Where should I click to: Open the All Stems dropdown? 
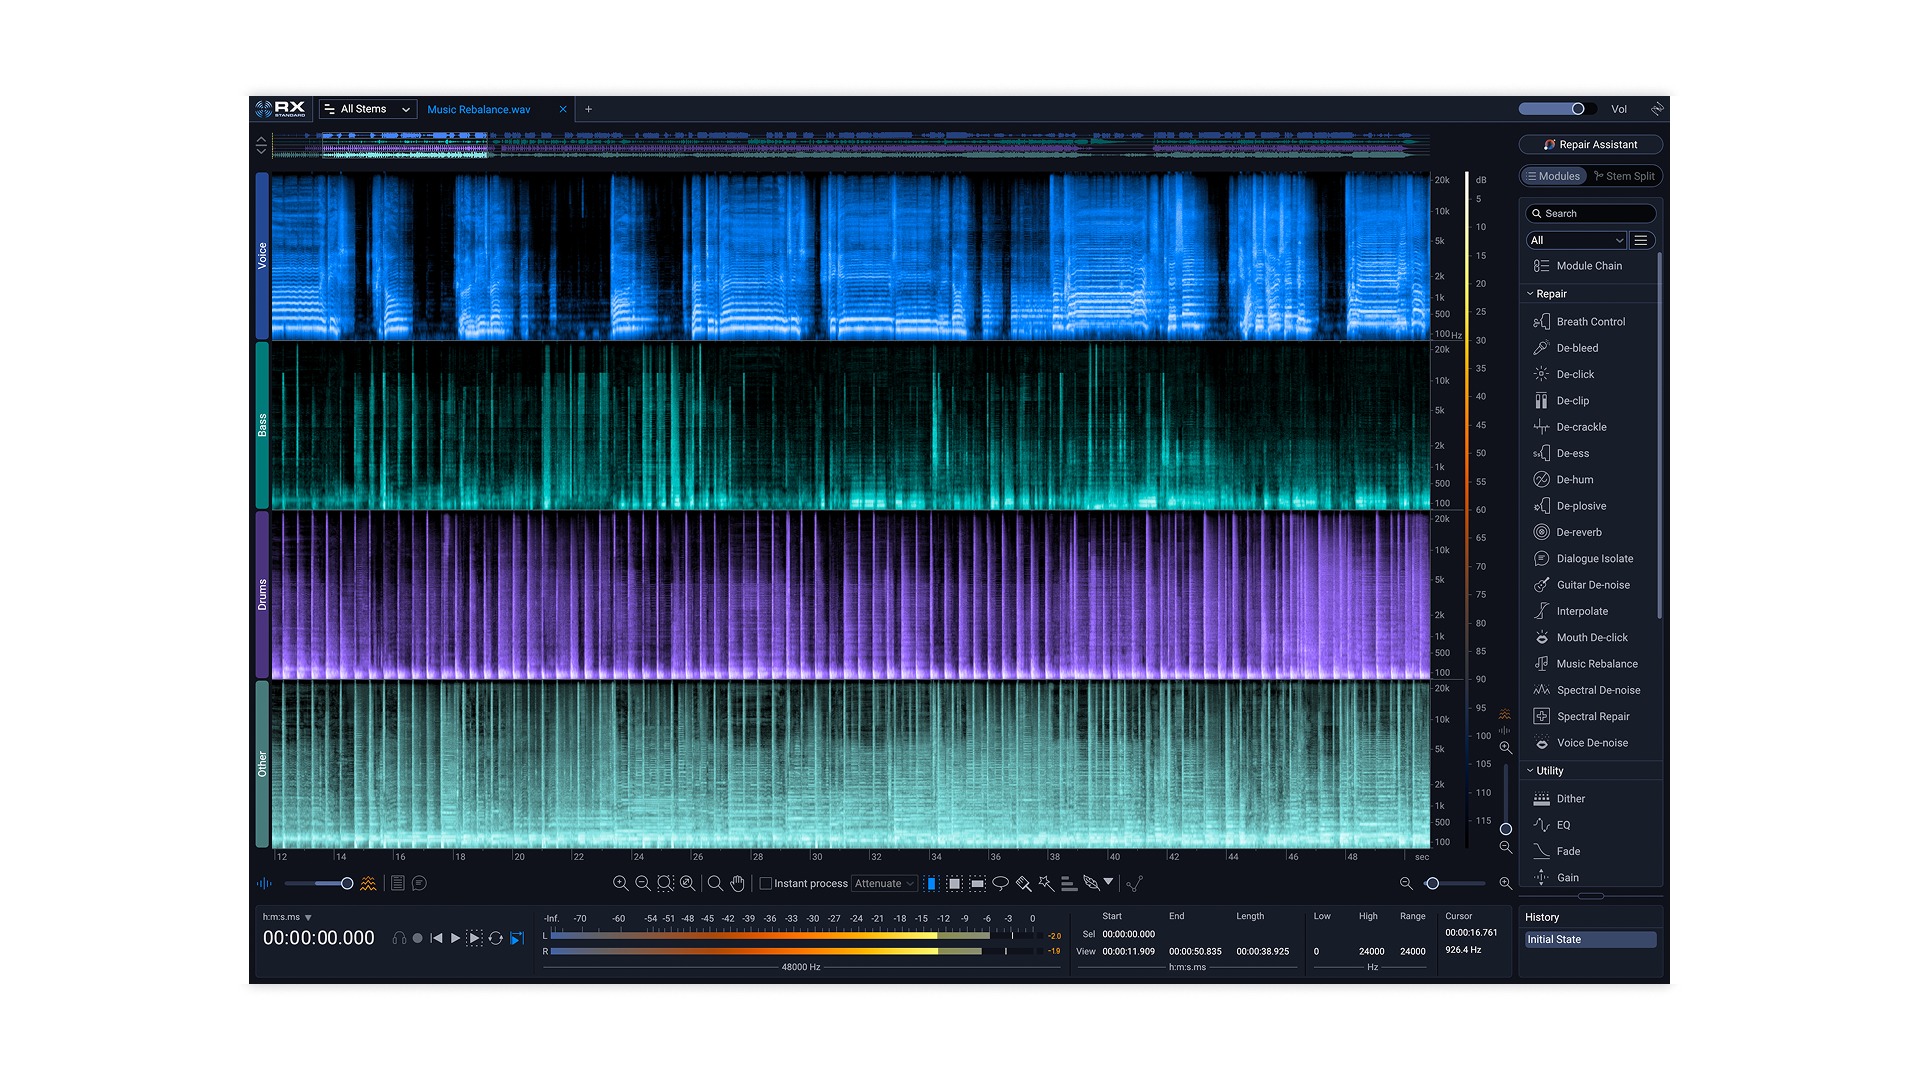[x=368, y=109]
